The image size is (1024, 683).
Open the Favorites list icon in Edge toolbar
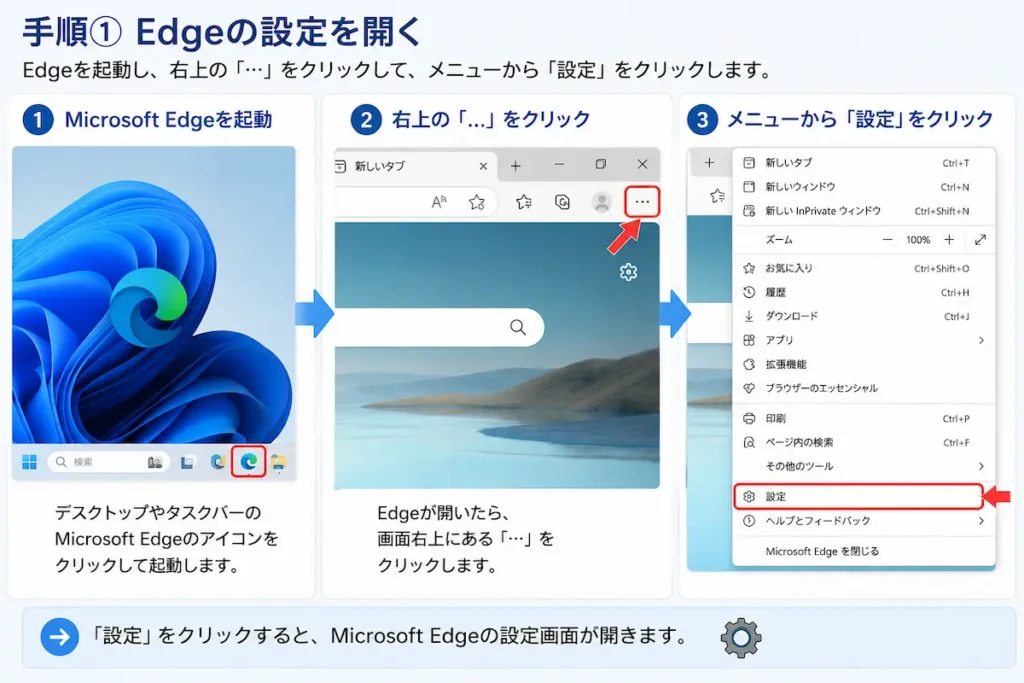pos(524,202)
